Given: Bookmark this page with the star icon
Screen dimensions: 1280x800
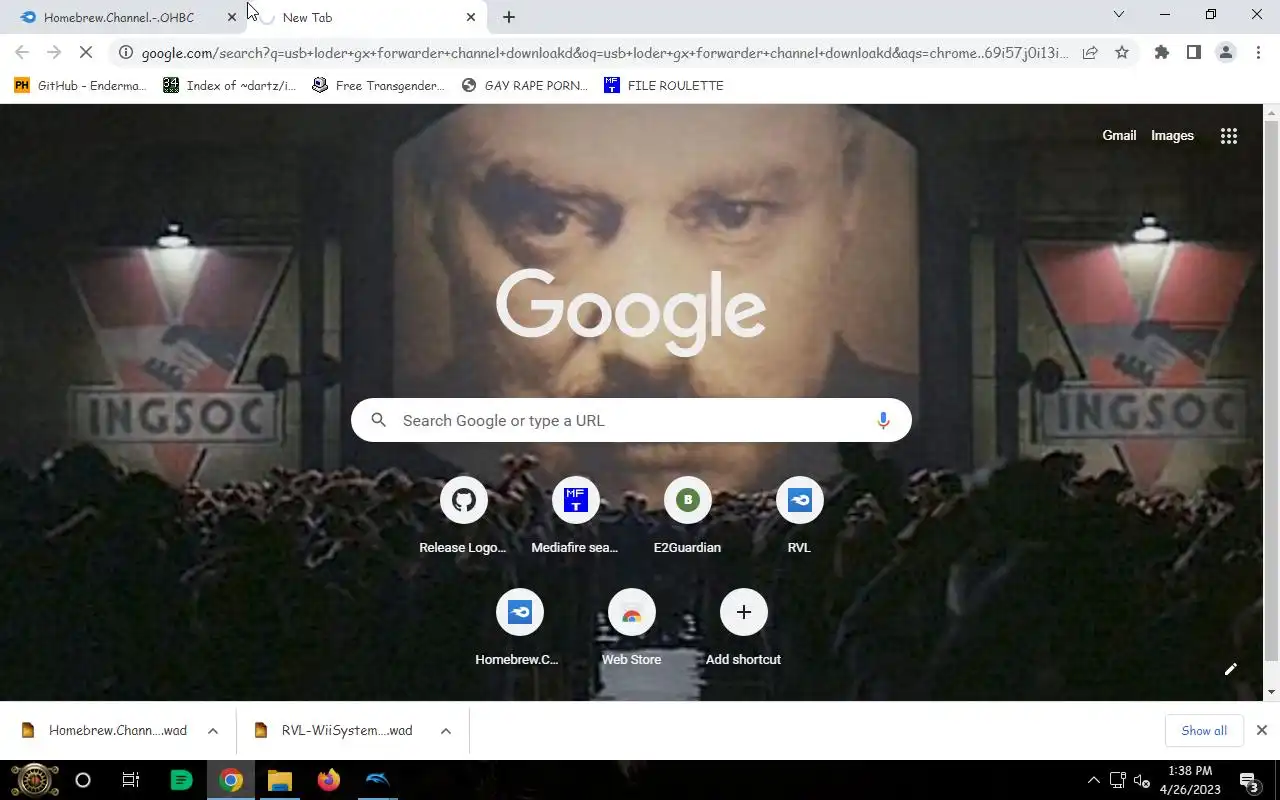Looking at the screenshot, I should pyautogui.click(x=1122, y=52).
